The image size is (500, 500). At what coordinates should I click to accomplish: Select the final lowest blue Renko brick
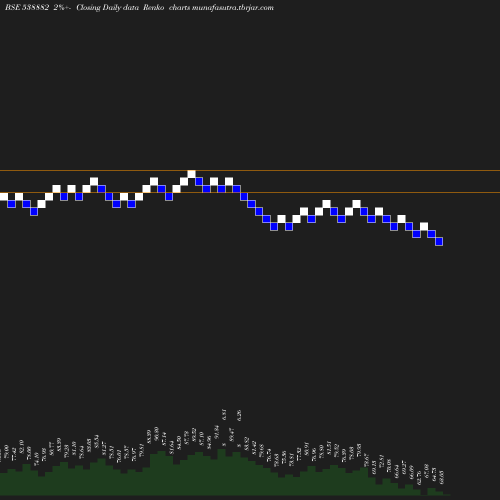pyautogui.click(x=439, y=241)
